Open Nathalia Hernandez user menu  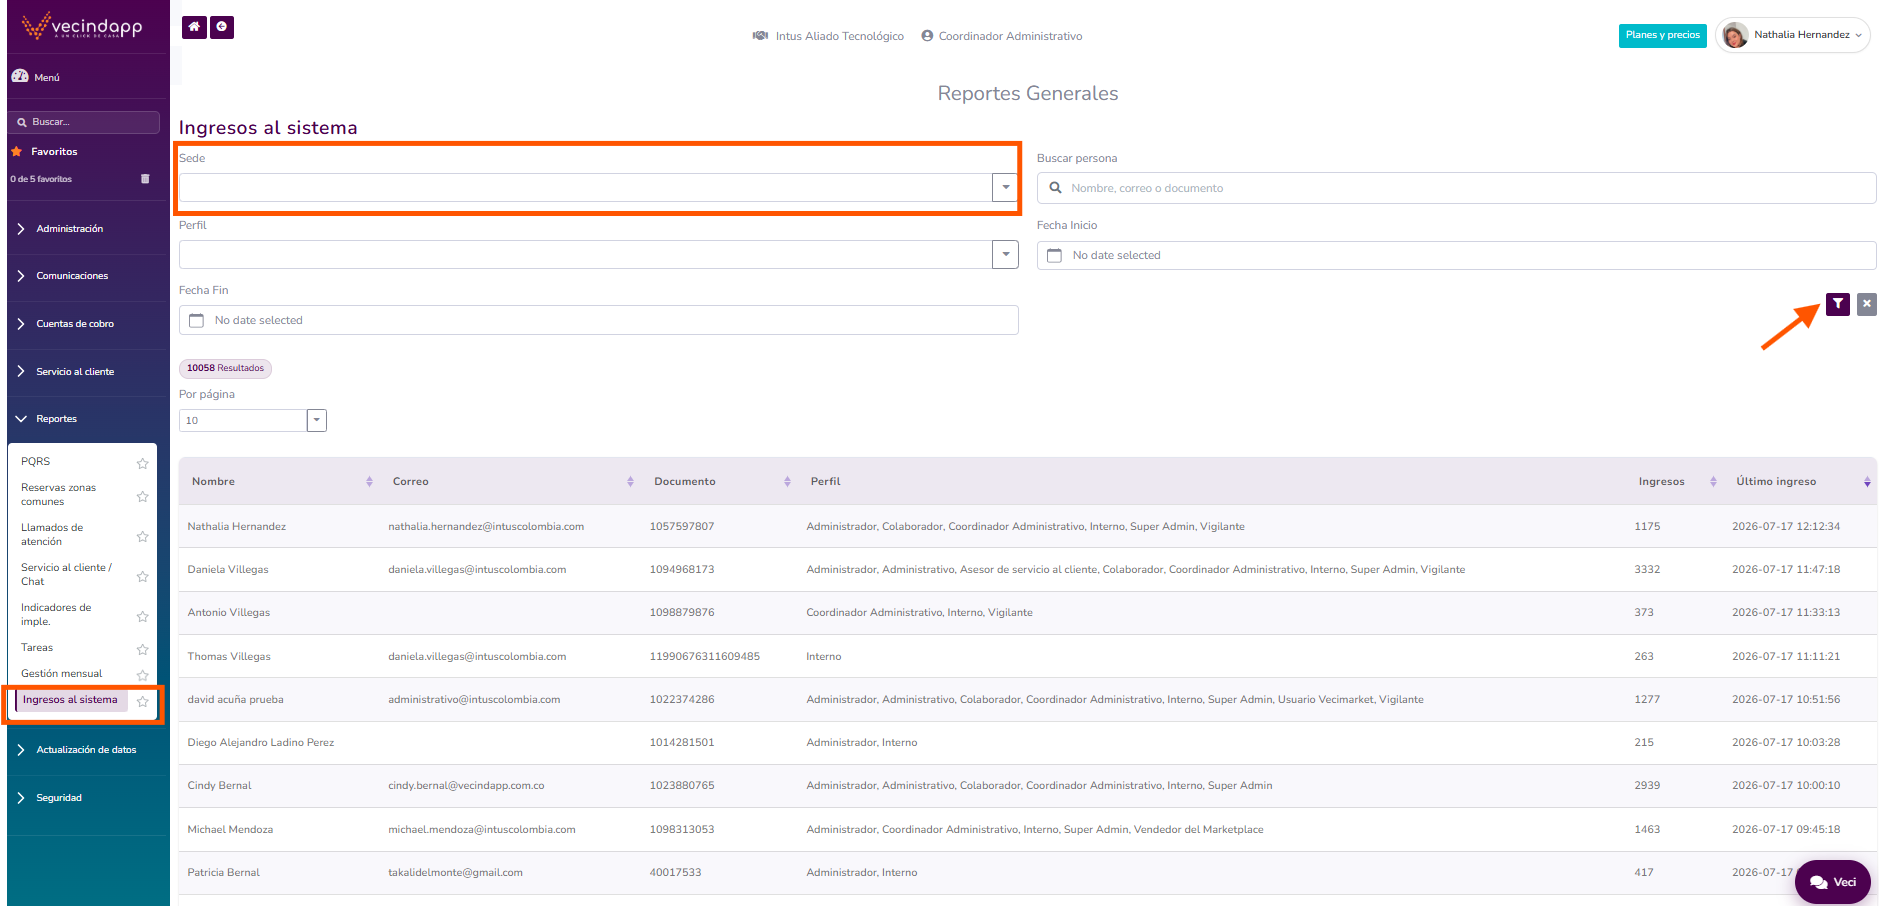click(x=1792, y=35)
